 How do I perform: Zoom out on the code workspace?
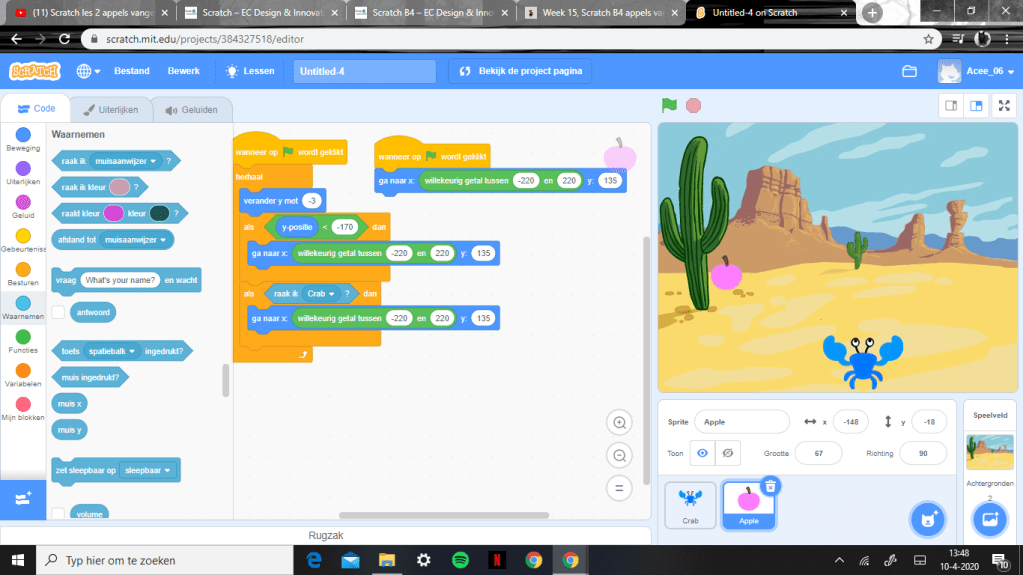click(x=619, y=456)
